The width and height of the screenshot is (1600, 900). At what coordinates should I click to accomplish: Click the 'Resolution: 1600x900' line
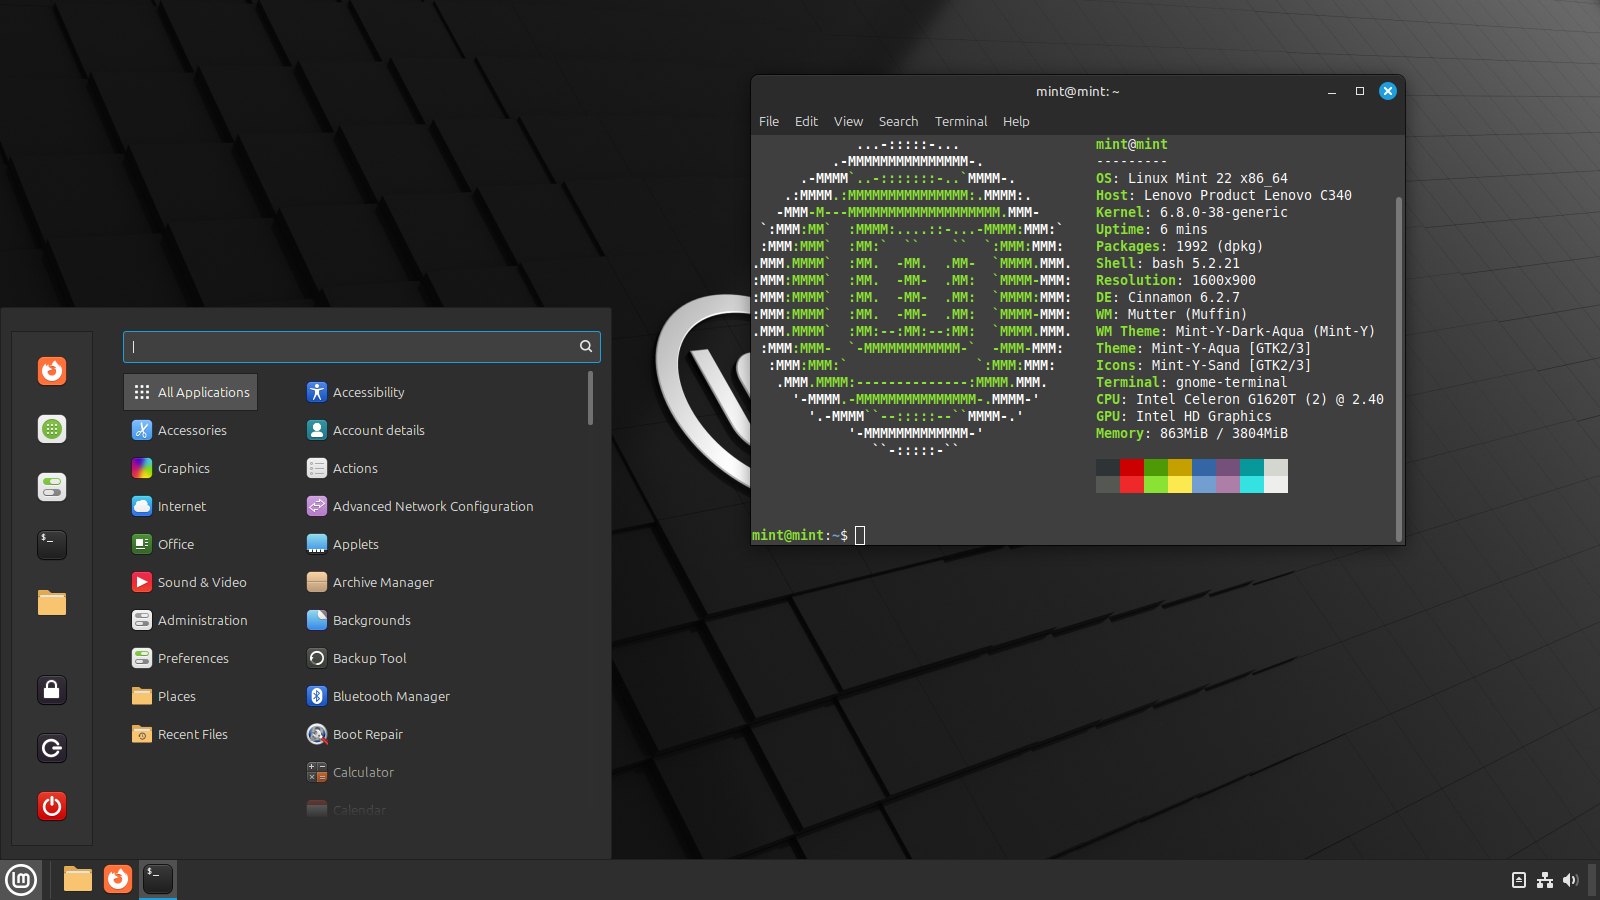(1176, 281)
